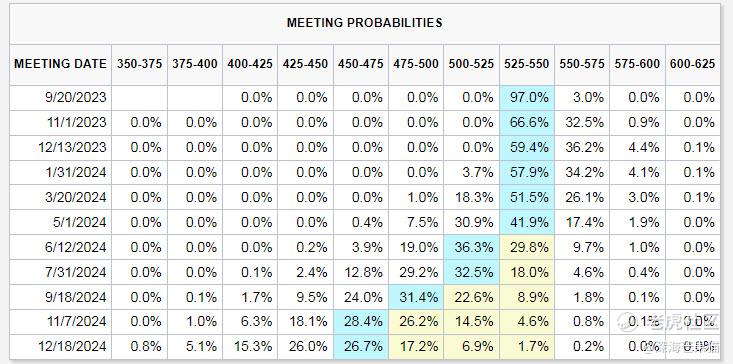Select the 525-550 column header

(527, 64)
